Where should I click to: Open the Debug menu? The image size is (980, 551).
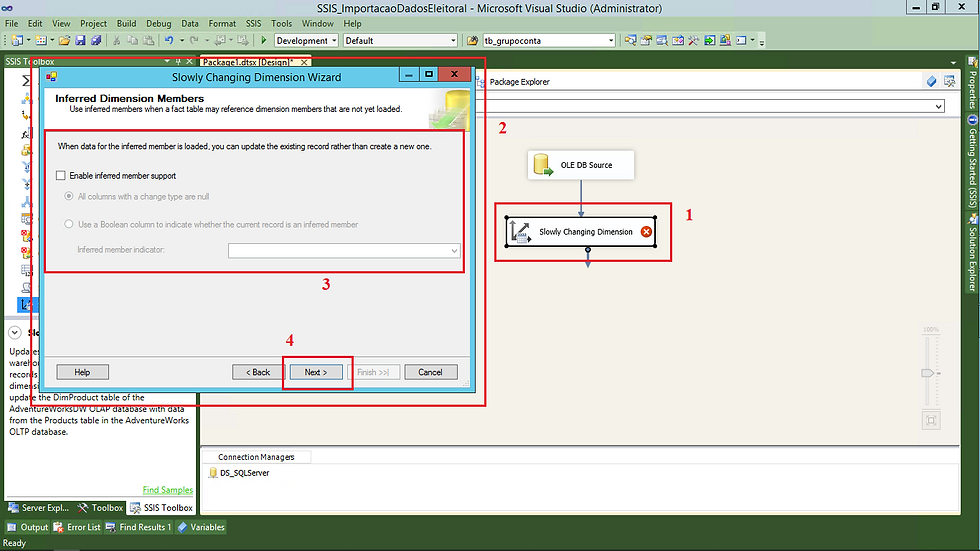(x=158, y=24)
